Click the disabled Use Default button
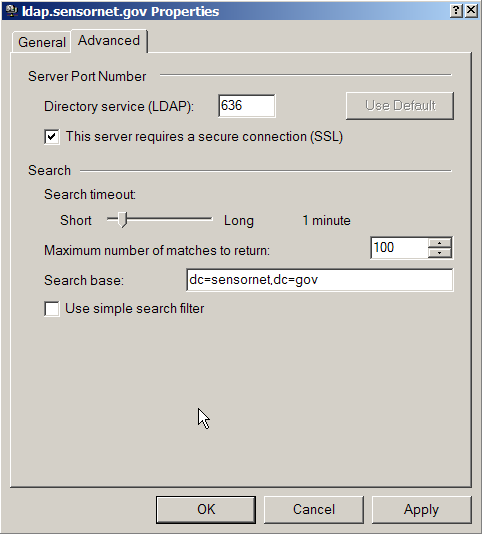 point(400,106)
